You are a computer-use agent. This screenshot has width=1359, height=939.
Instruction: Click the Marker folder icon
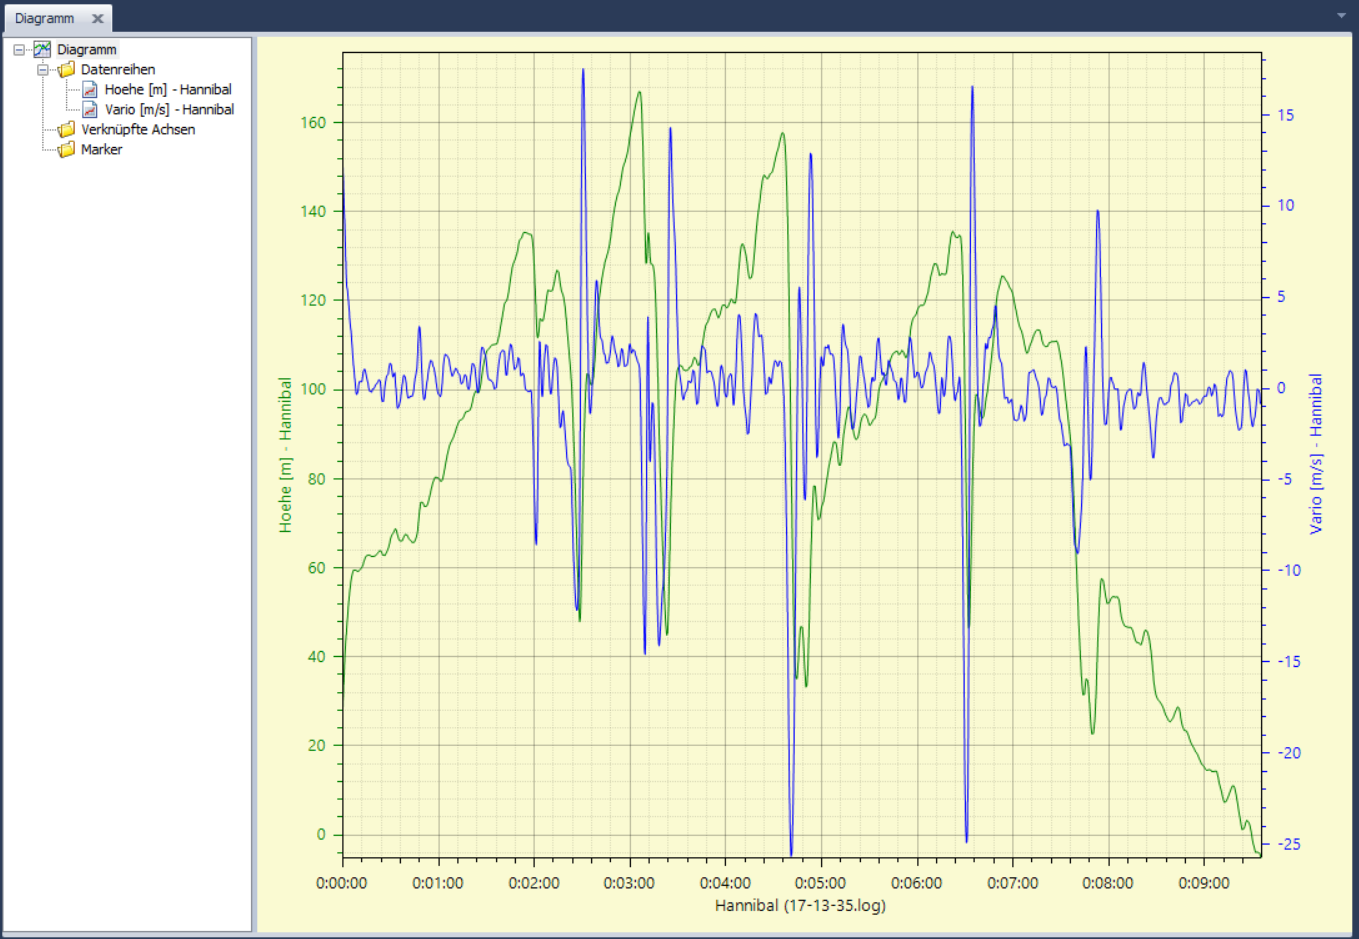tap(67, 149)
